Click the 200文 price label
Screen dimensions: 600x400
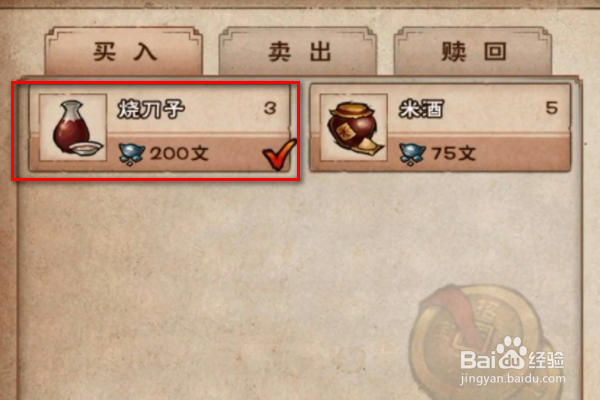pyautogui.click(x=179, y=154)
